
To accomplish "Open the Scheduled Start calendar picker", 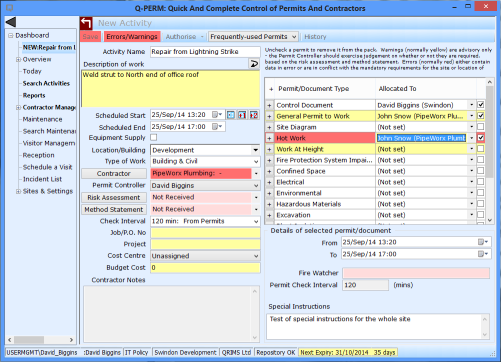I will (x=217, y=115).
